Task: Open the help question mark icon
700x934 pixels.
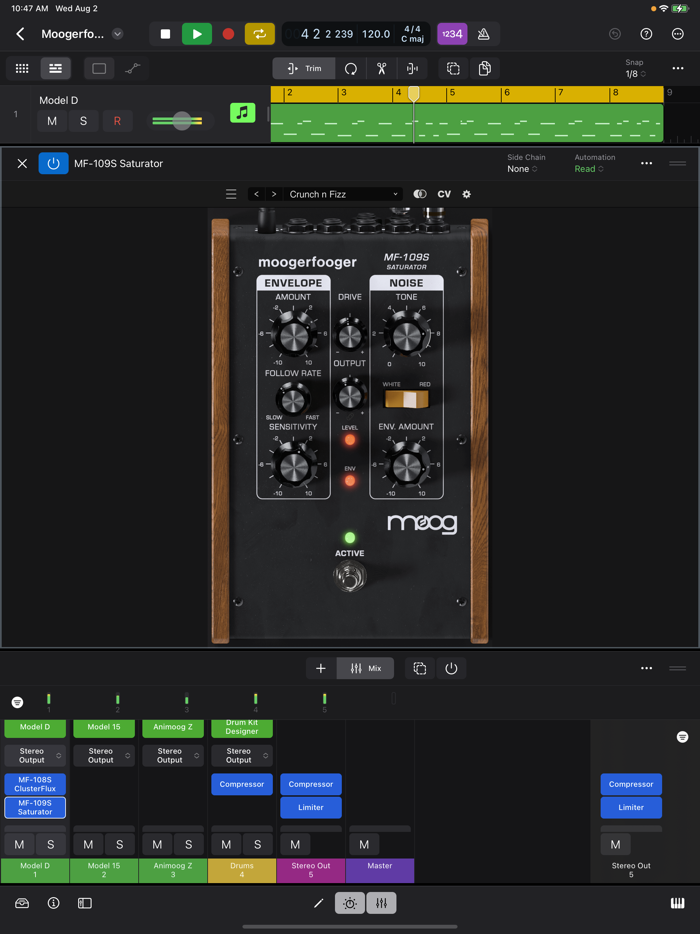Action: (x=646, y=34)
